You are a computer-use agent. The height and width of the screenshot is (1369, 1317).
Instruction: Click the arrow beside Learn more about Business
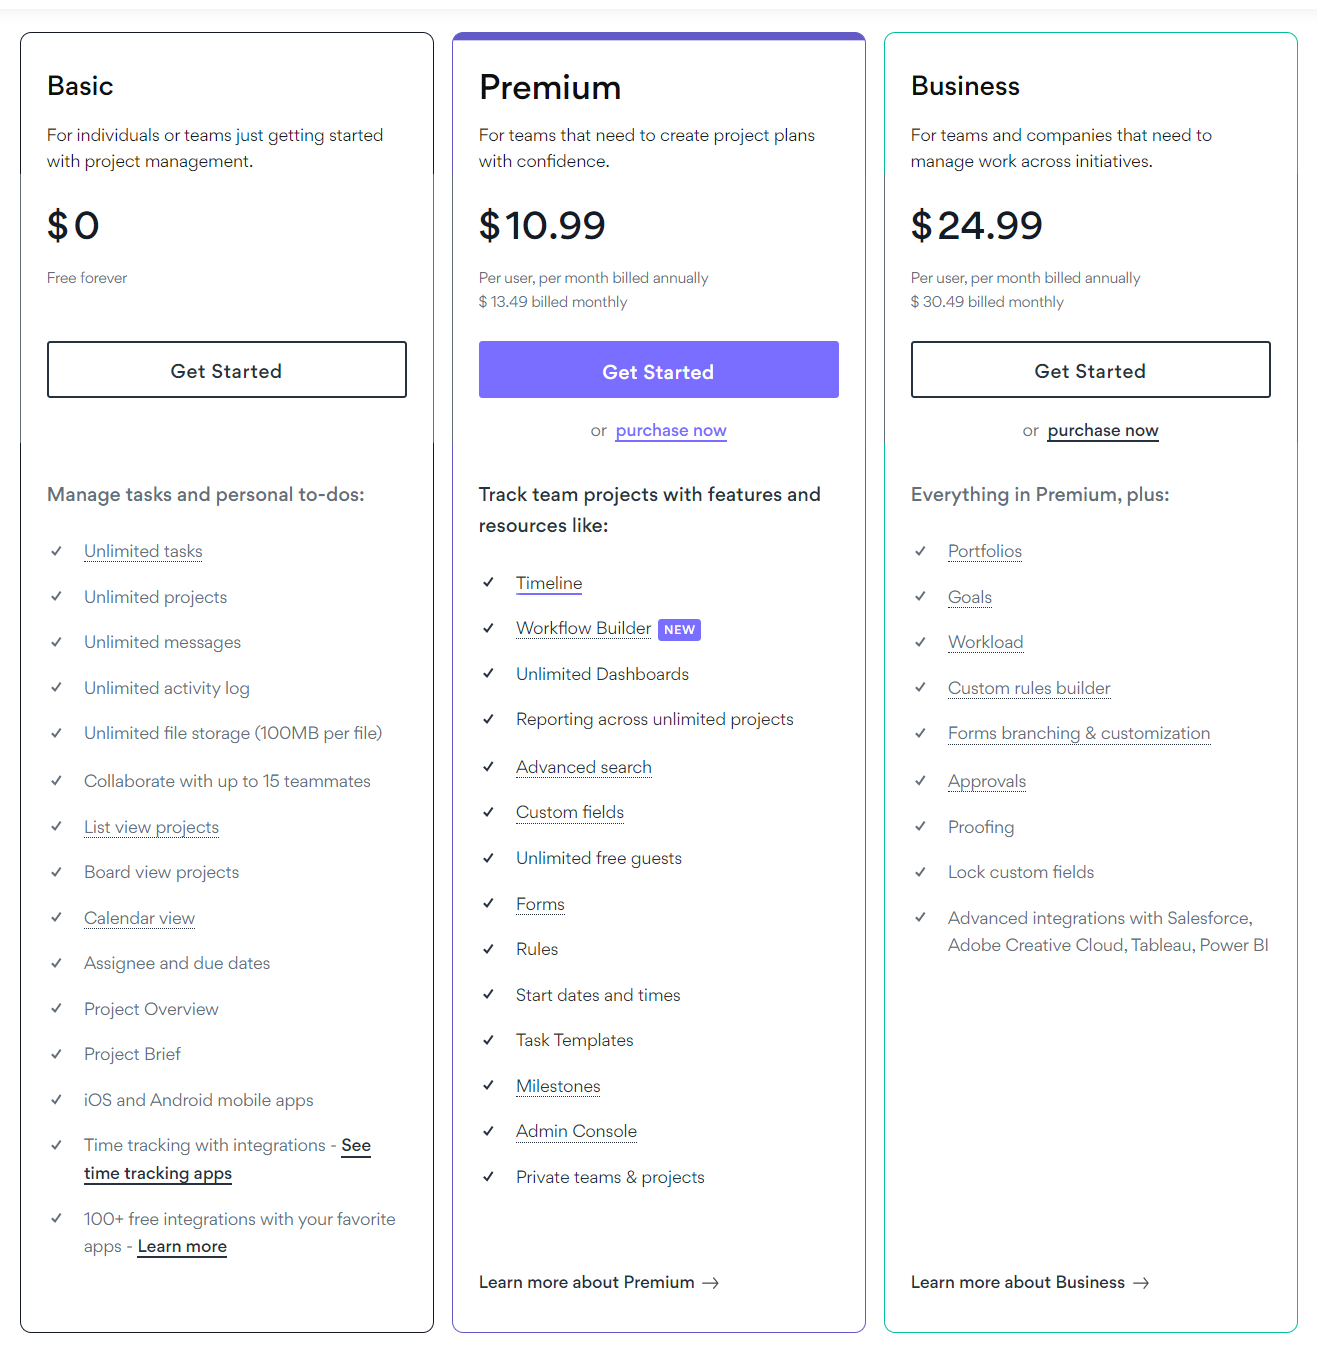click(1142, 1282)
